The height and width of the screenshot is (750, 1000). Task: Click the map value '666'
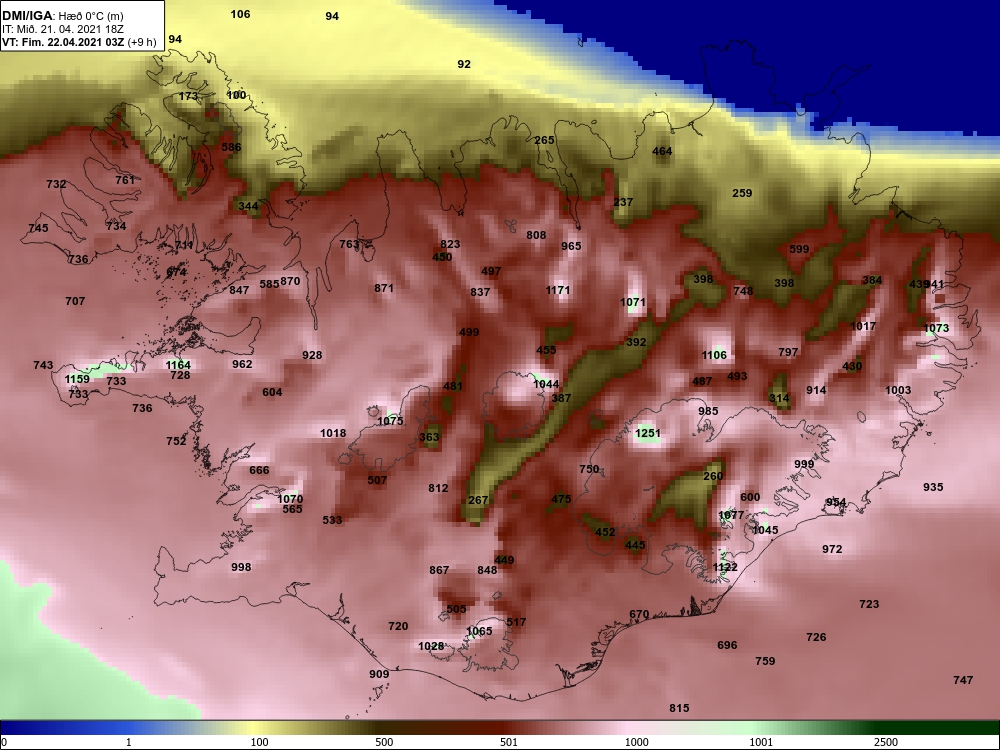pyautogui.click(x=259, y=470)
